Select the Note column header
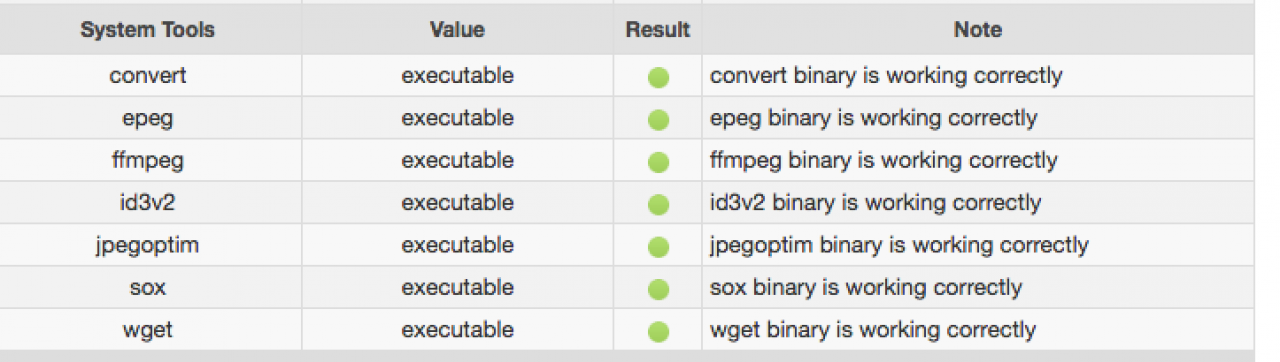This screenshot has width=1280, height=362. point(978,30)
